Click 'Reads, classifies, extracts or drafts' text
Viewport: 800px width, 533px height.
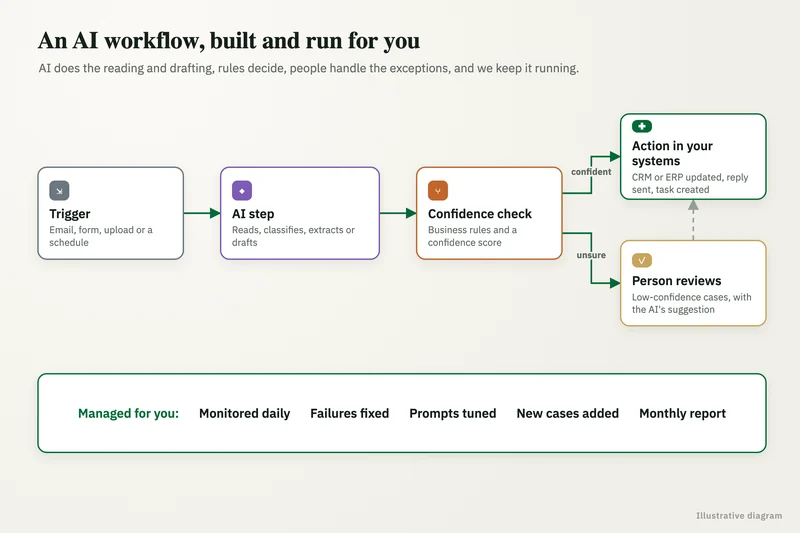point(293,236)
